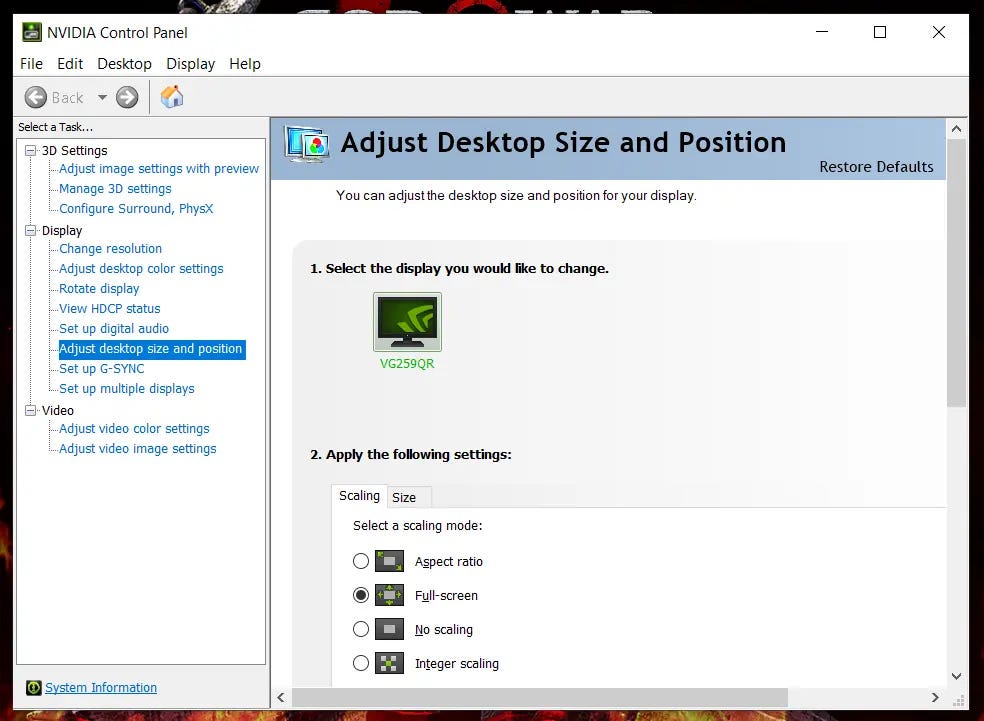Viewport: 984px width, 721px height.
Task: Click the NVIDIA Control Panel title bar icon
Action: point(31,32)
